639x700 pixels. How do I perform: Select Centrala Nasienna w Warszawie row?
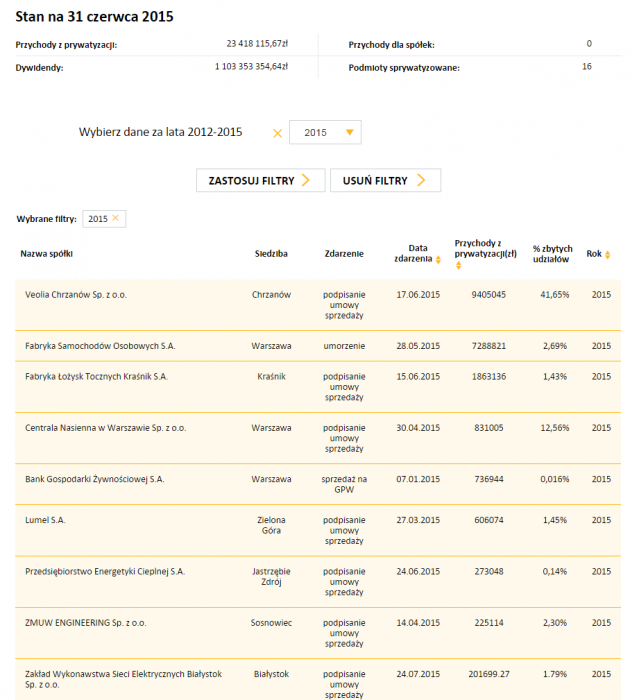click(x=318, y=438)
